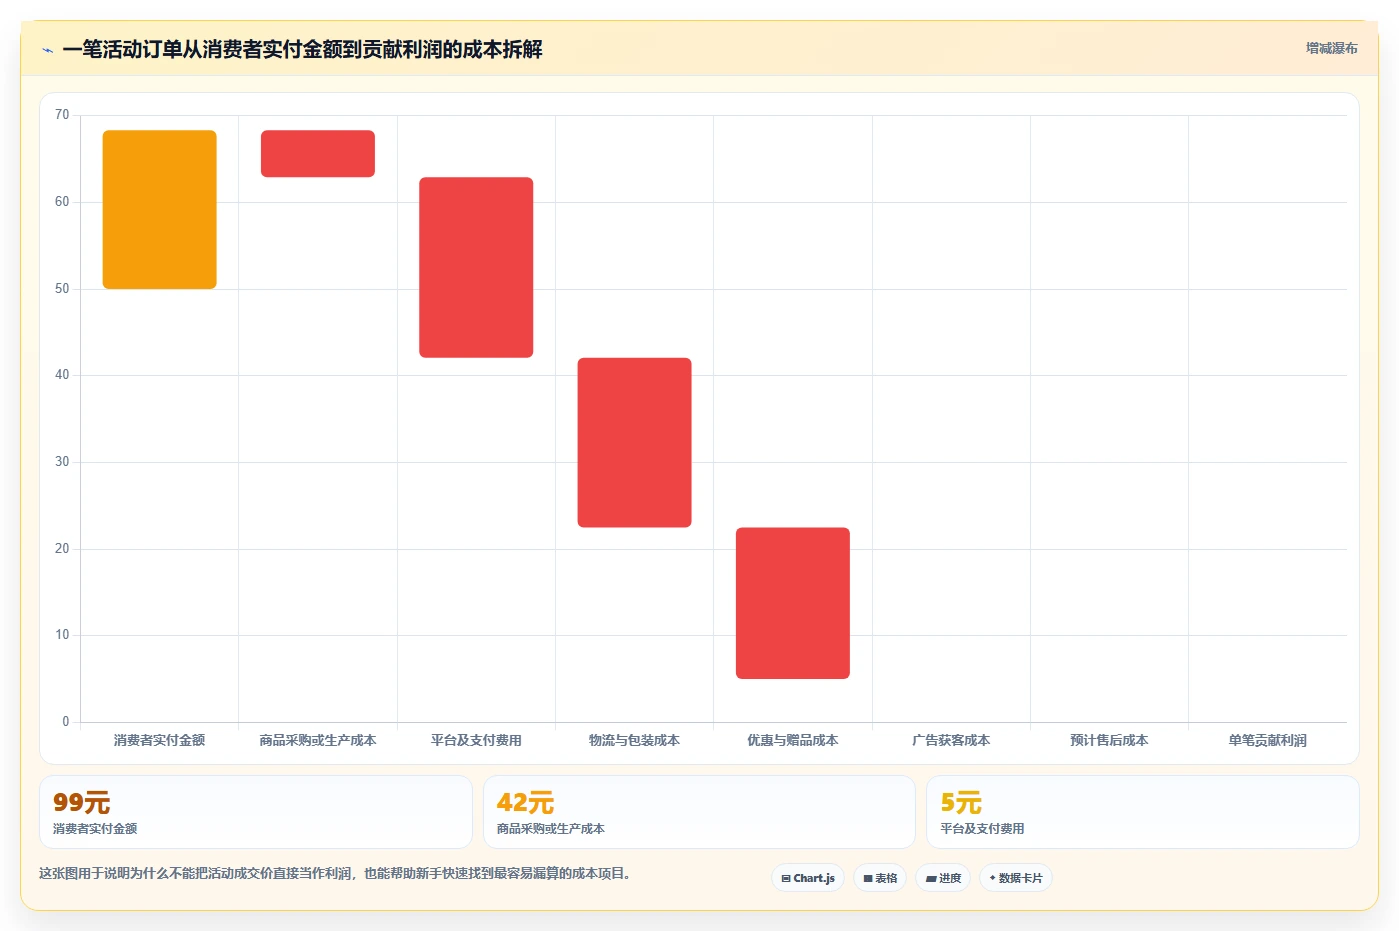The height and width of the screenshot is (931, 1399).
Task: Click the description text starting 这张图用于说明
Action: tap(334, 873)
